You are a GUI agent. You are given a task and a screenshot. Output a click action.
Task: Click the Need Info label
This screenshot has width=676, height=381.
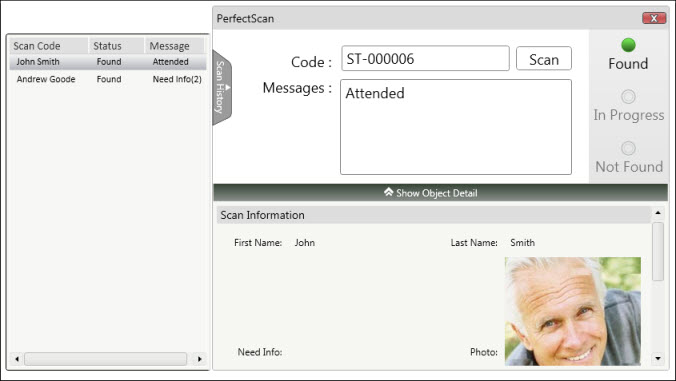[260, 352]
